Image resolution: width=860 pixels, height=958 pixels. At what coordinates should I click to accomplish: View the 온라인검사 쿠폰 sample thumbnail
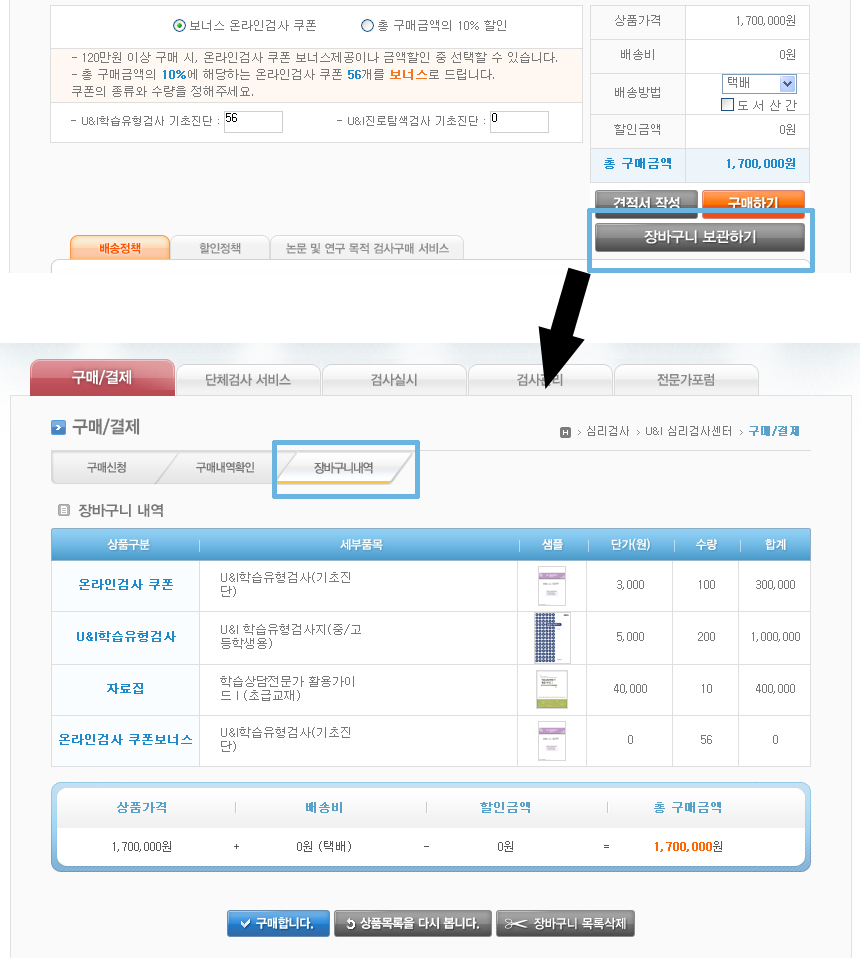tap(551, 586)
